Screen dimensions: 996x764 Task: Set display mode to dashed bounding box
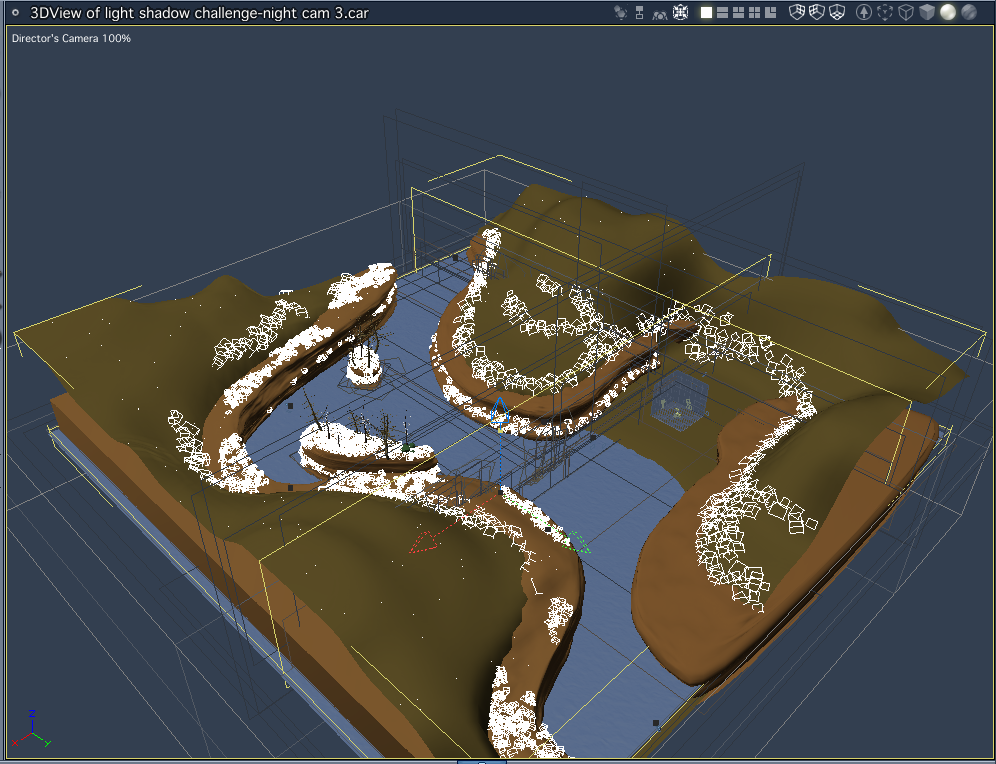click(x=885, y=12)
